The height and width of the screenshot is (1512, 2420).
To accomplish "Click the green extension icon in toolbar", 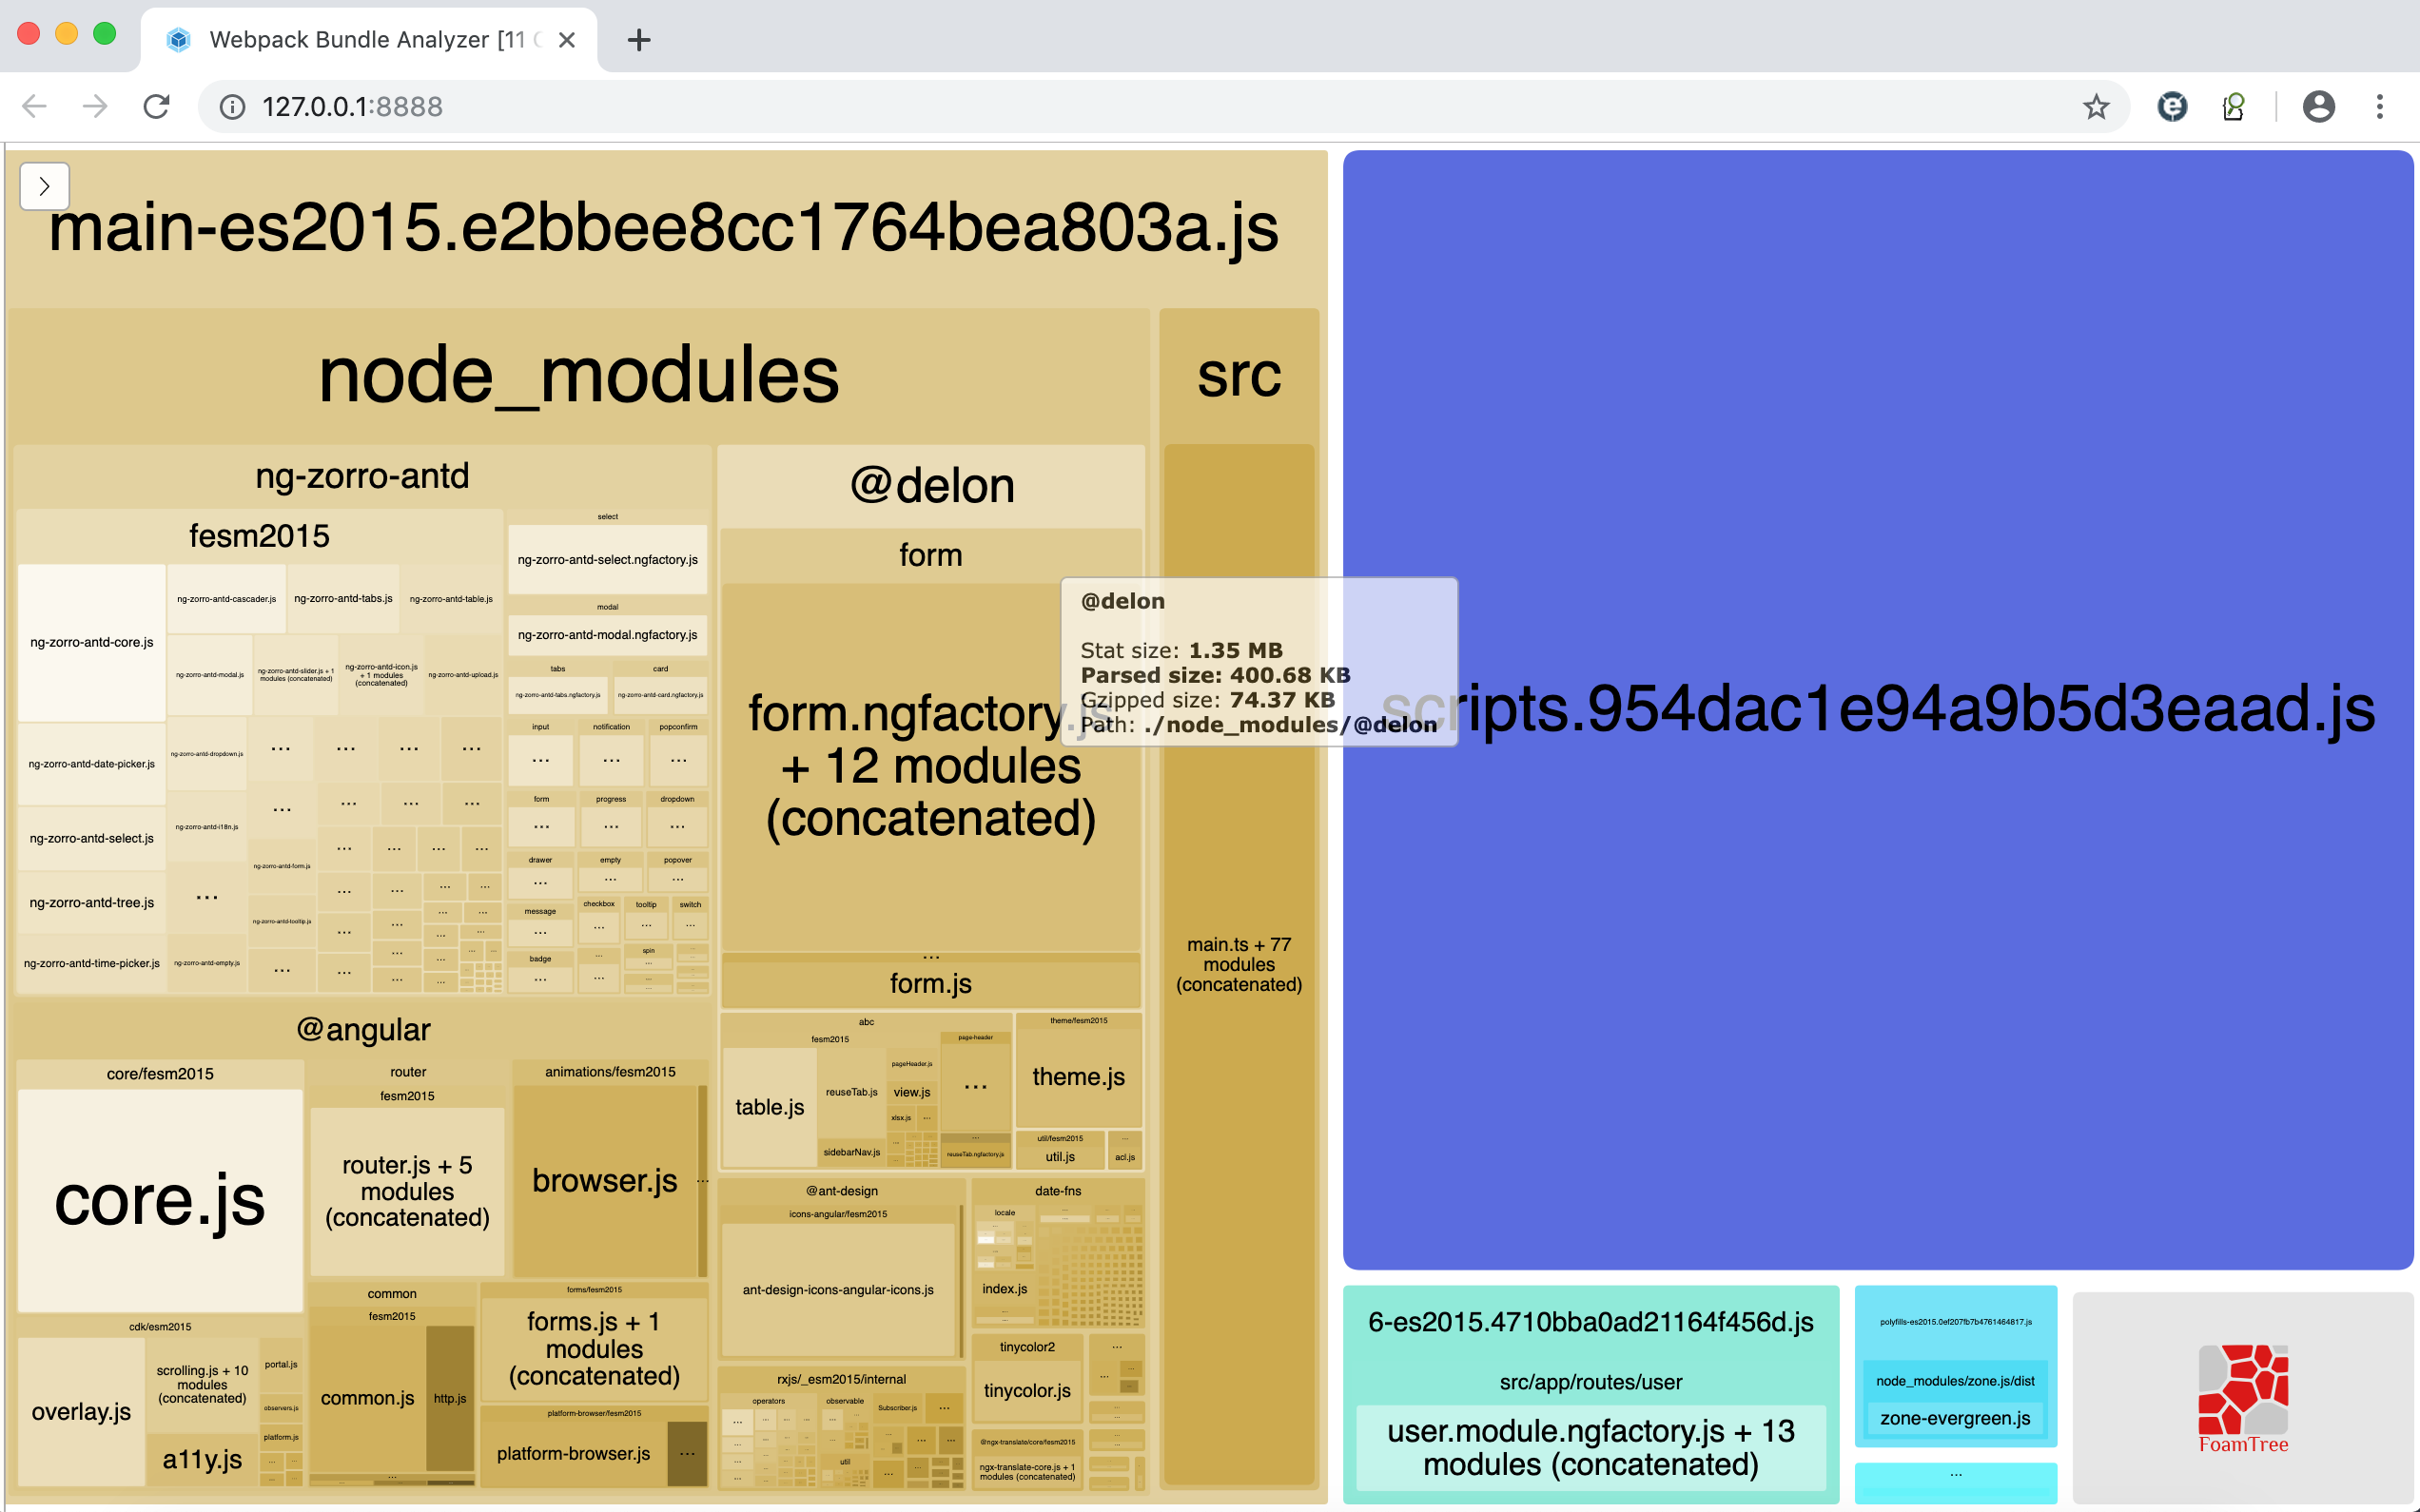I will [2233, 106].
